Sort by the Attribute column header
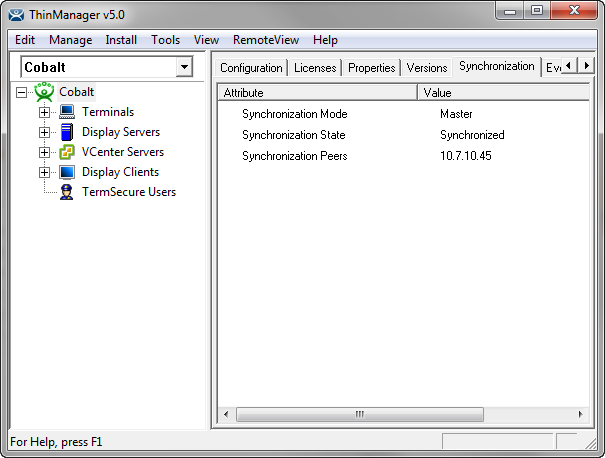Screen dimensions: 605x458 tap(318, 93)
